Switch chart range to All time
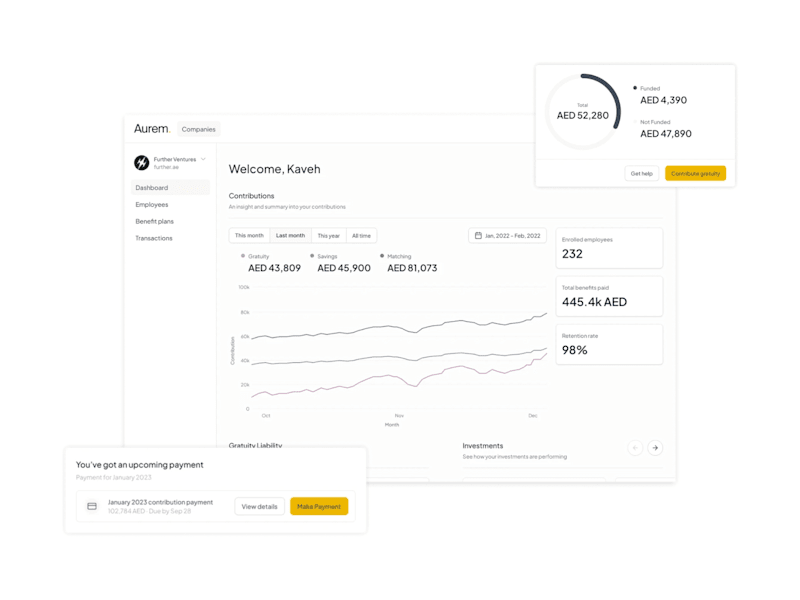Screen dimensions: 800x600 click(361, 235)
